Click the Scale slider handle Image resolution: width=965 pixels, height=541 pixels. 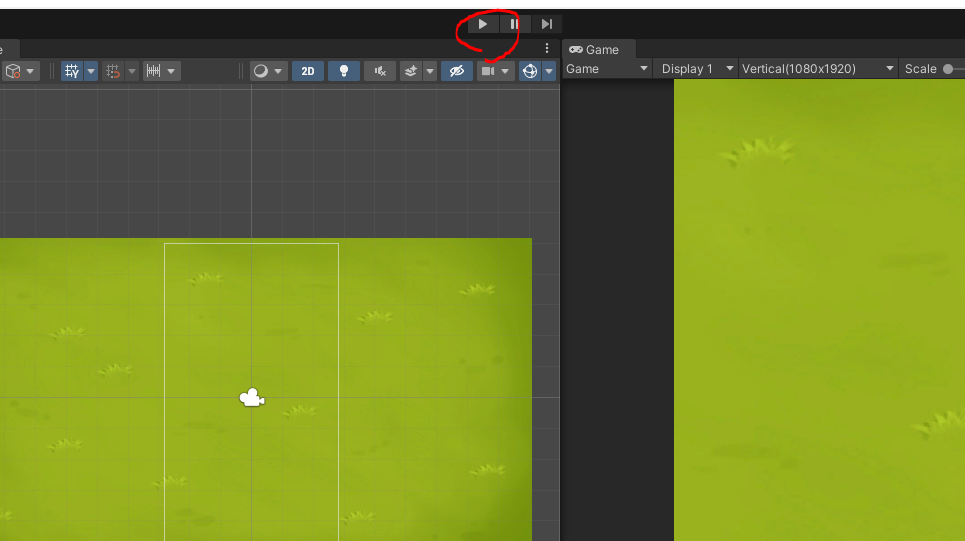(x=948, y=69)
